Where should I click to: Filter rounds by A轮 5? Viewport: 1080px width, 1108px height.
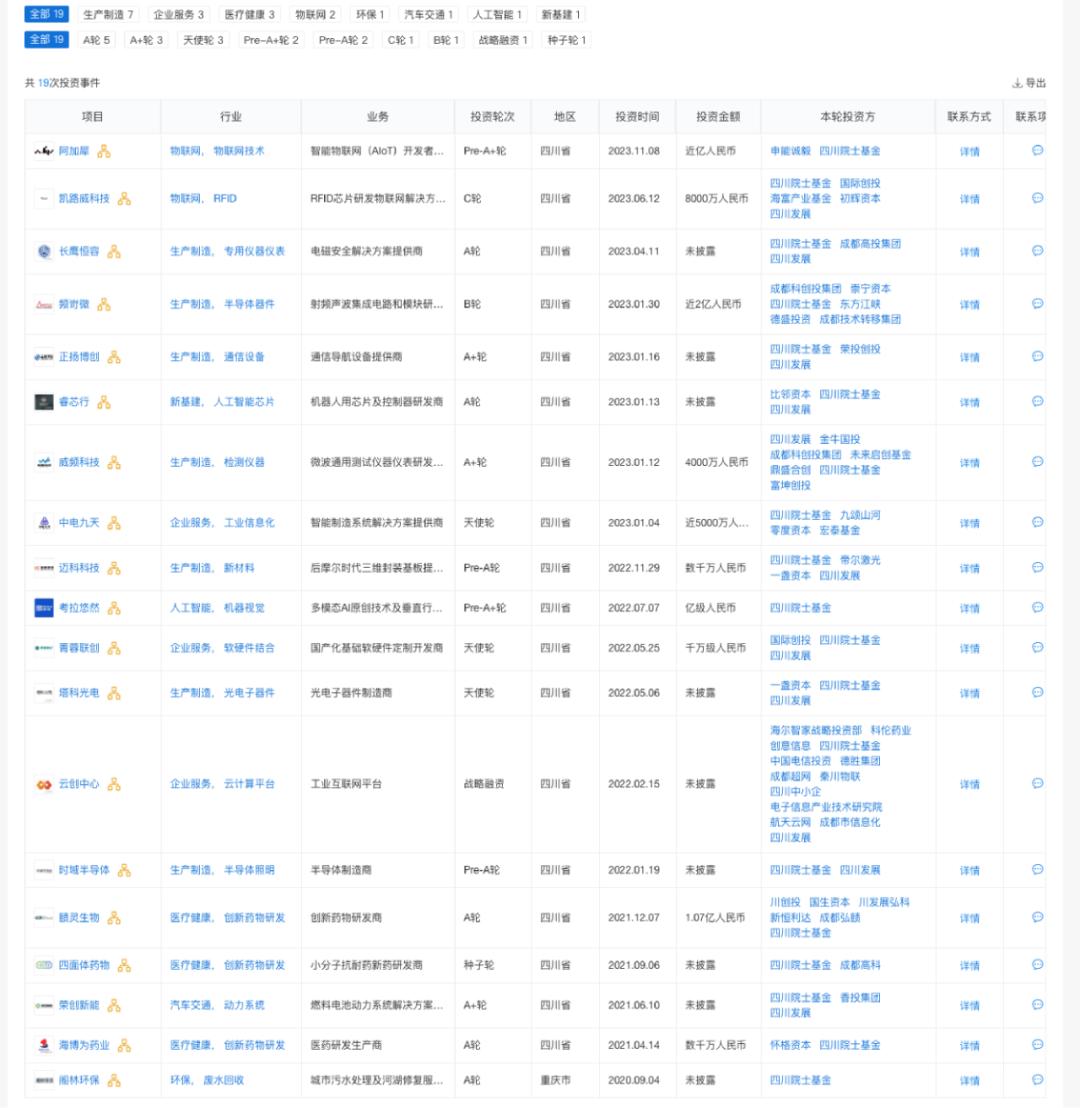pos(97,40)
